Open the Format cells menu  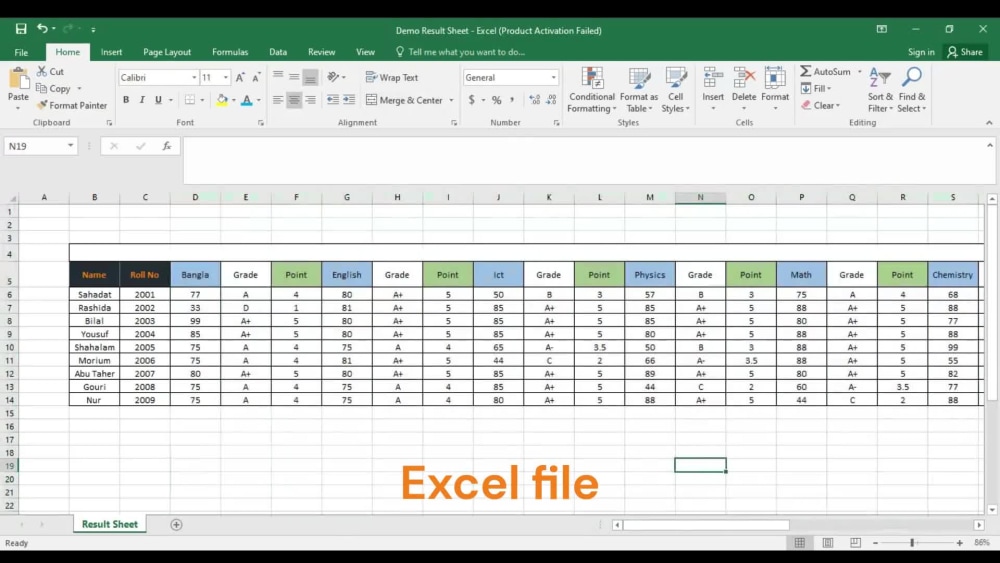[775, 89]
